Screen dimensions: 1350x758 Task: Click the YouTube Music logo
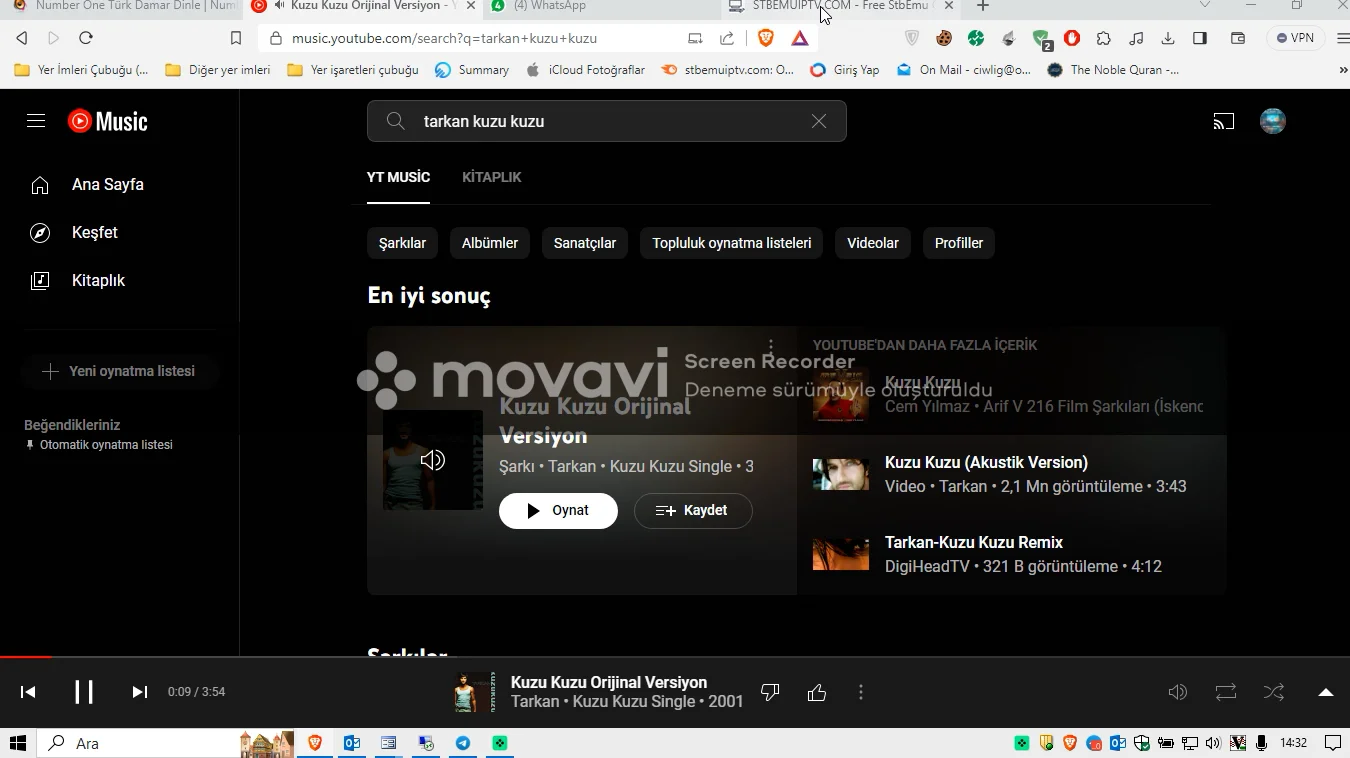[107, 121]
